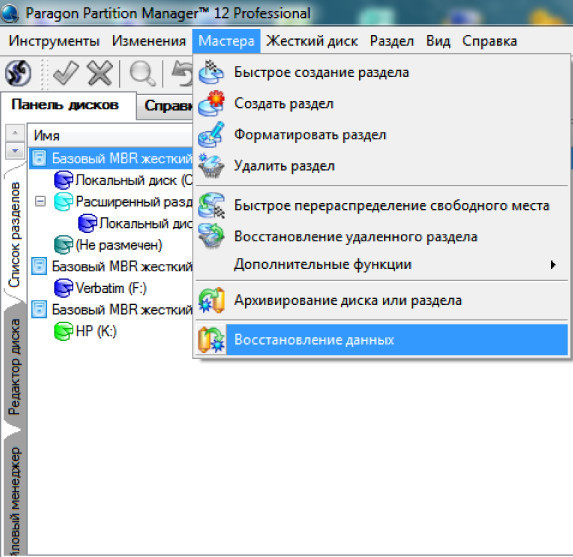Discard changes with the X icon
This screenshot has width=573, height=557.
100,73
